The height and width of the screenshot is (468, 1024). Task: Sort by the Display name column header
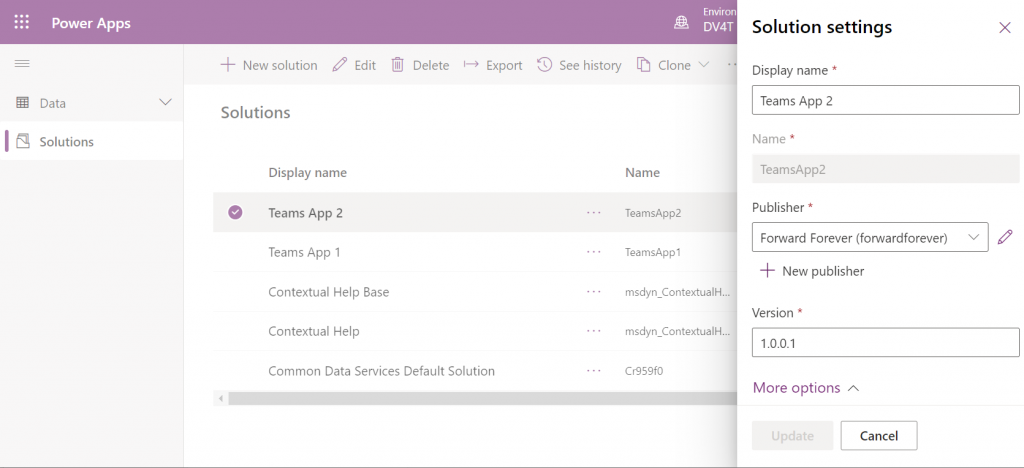click(x=307, y=172)
